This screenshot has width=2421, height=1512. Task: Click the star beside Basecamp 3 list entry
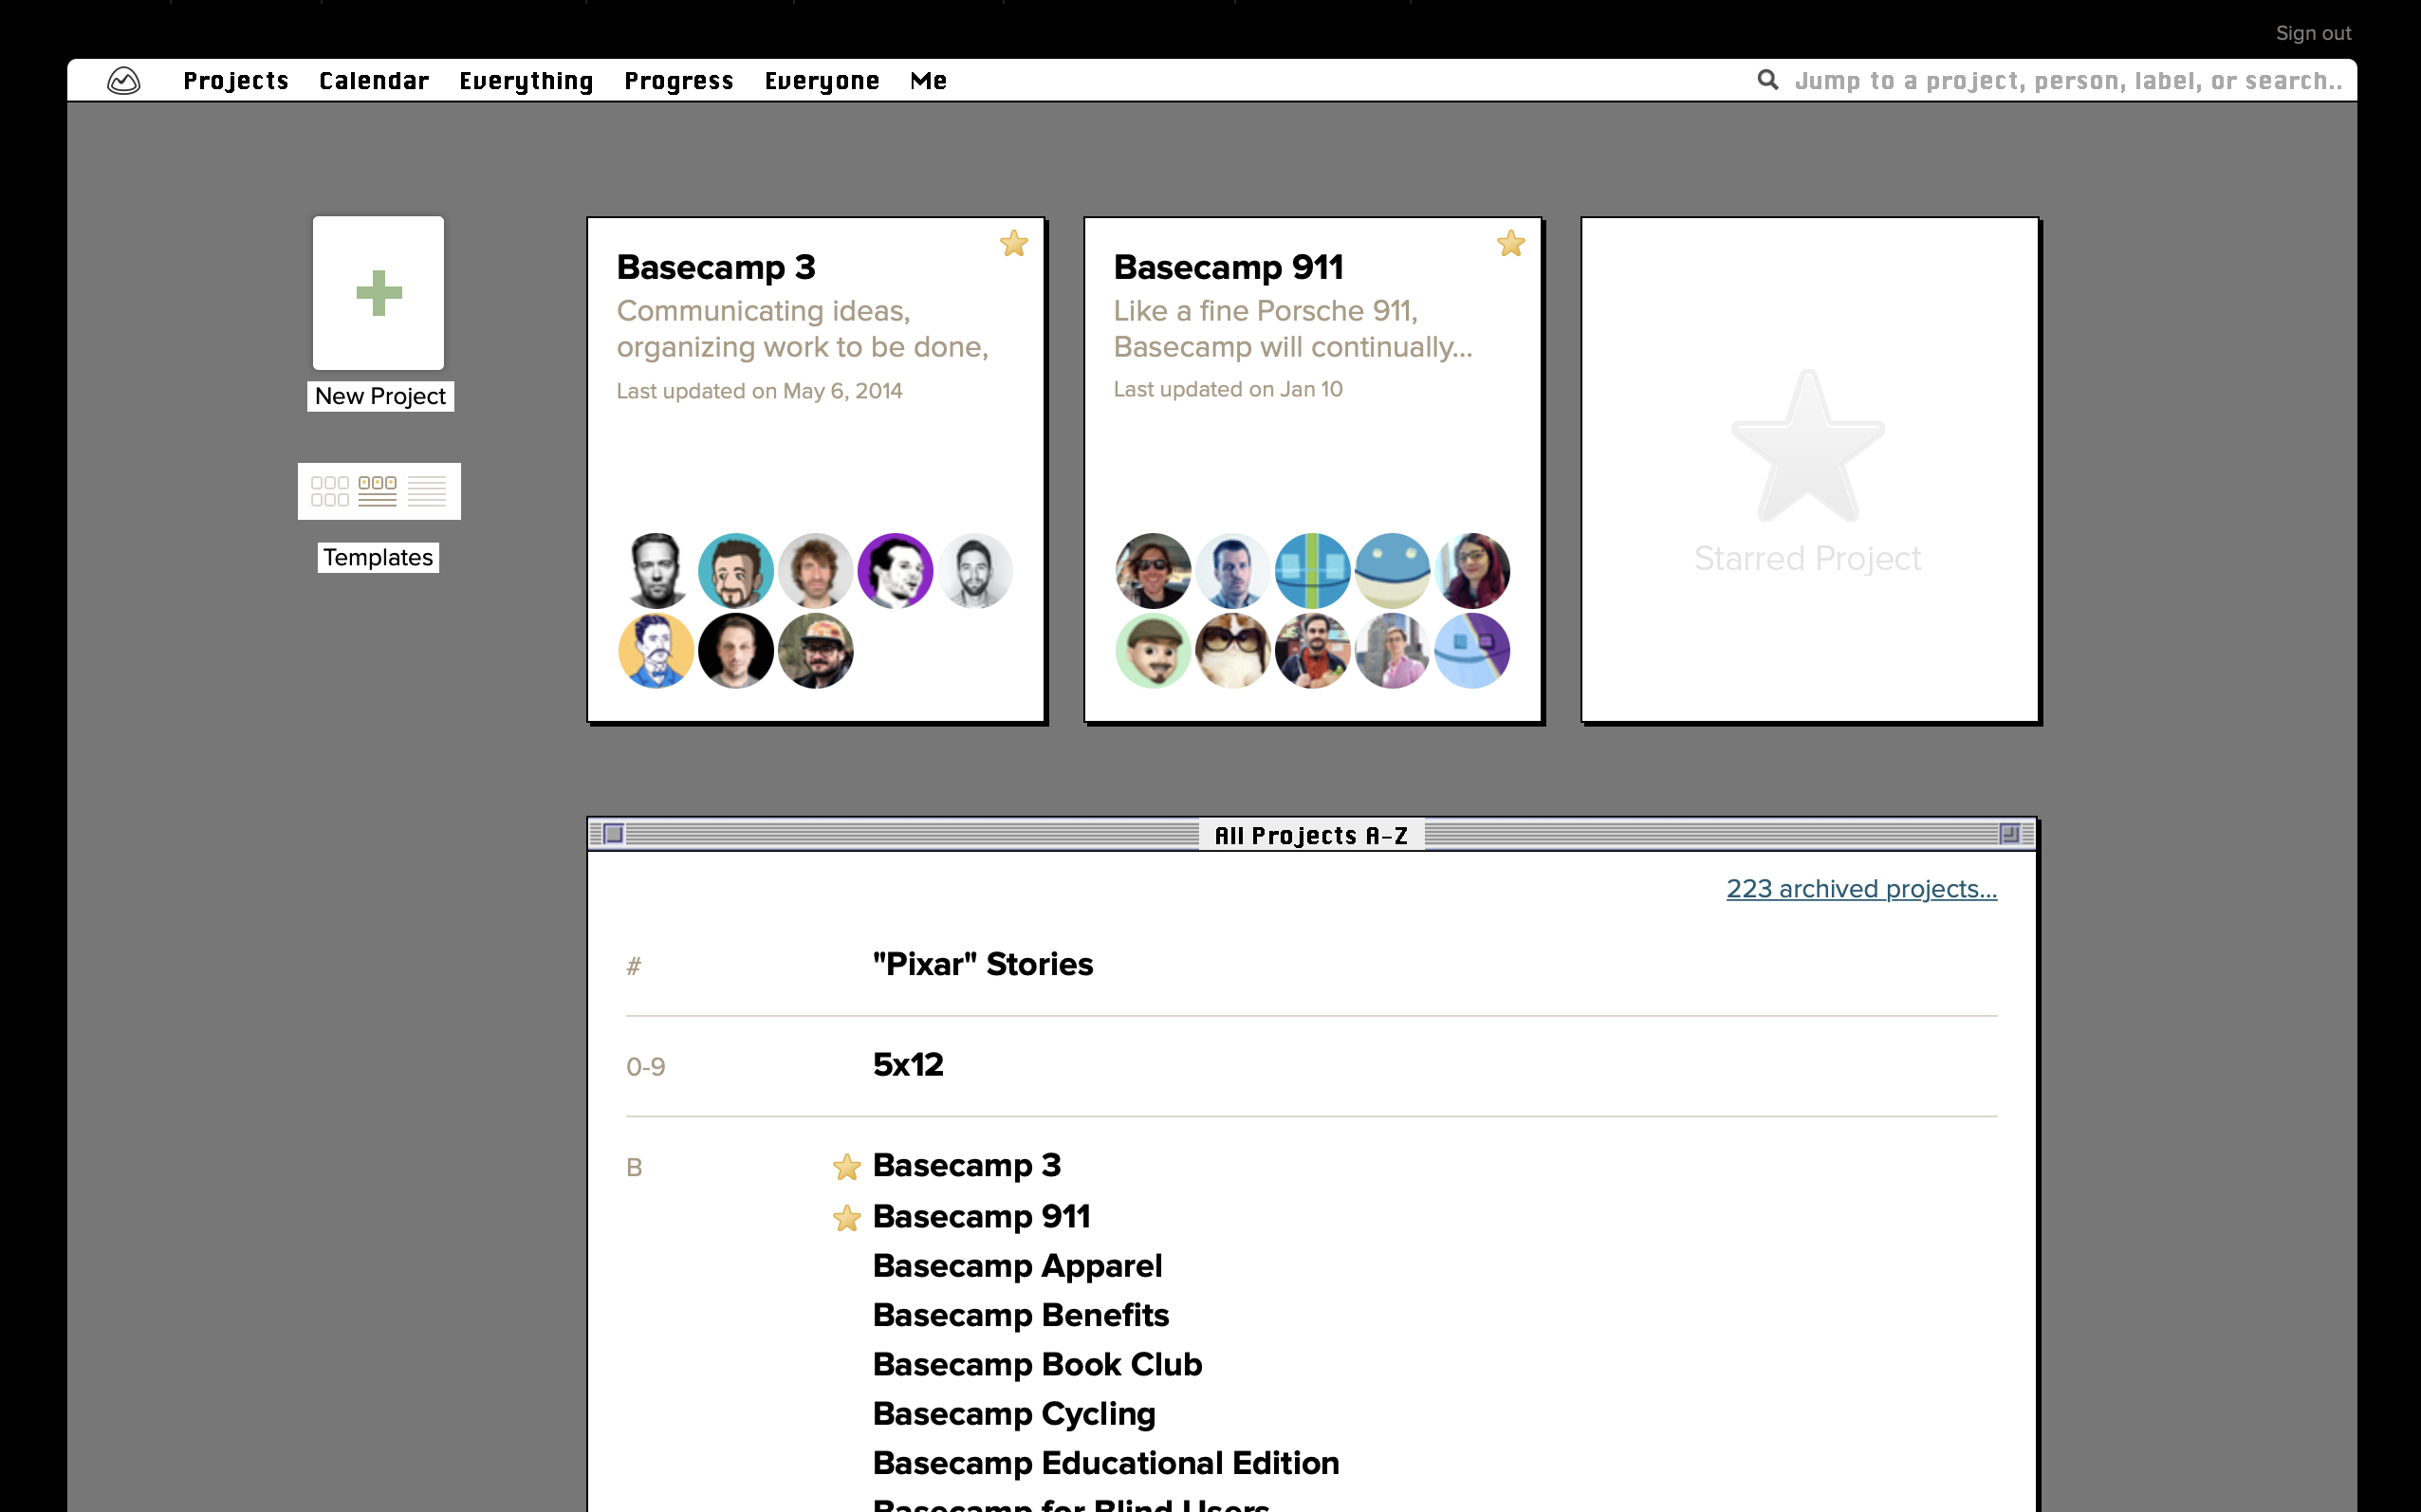click(x=847, y=1167)
